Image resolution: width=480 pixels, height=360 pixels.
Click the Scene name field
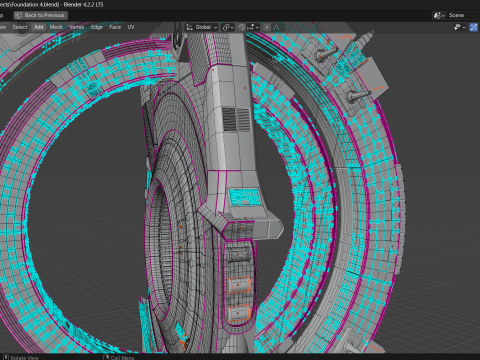pos(463,15)
